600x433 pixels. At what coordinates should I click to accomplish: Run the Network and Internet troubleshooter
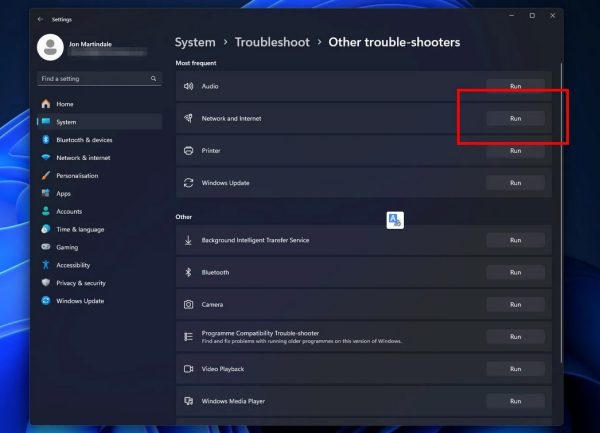pos(515,119)
